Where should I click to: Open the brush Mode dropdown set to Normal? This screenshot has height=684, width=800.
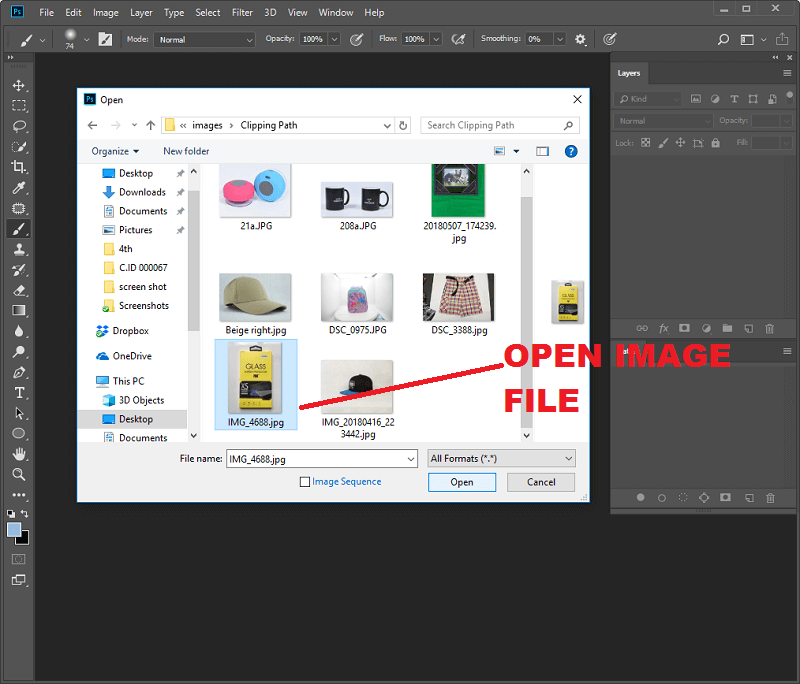tap(206, 39)
